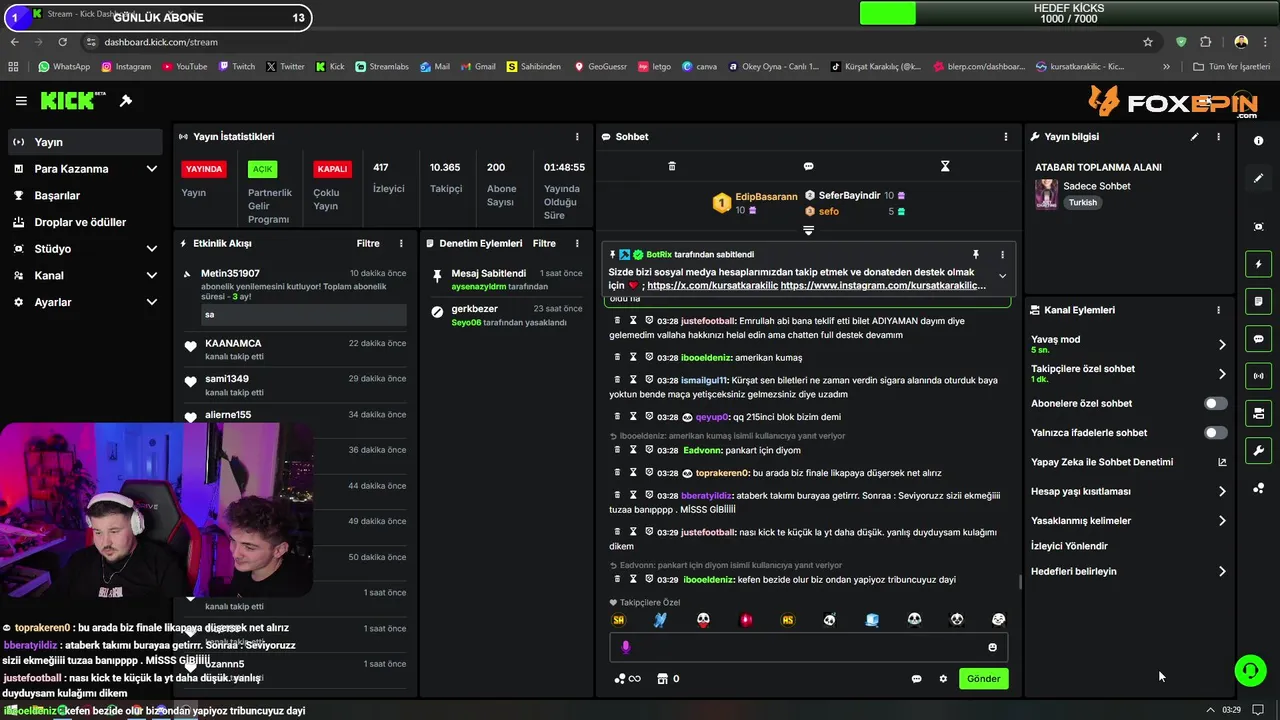Click the browser address bar

coord(620,42)
